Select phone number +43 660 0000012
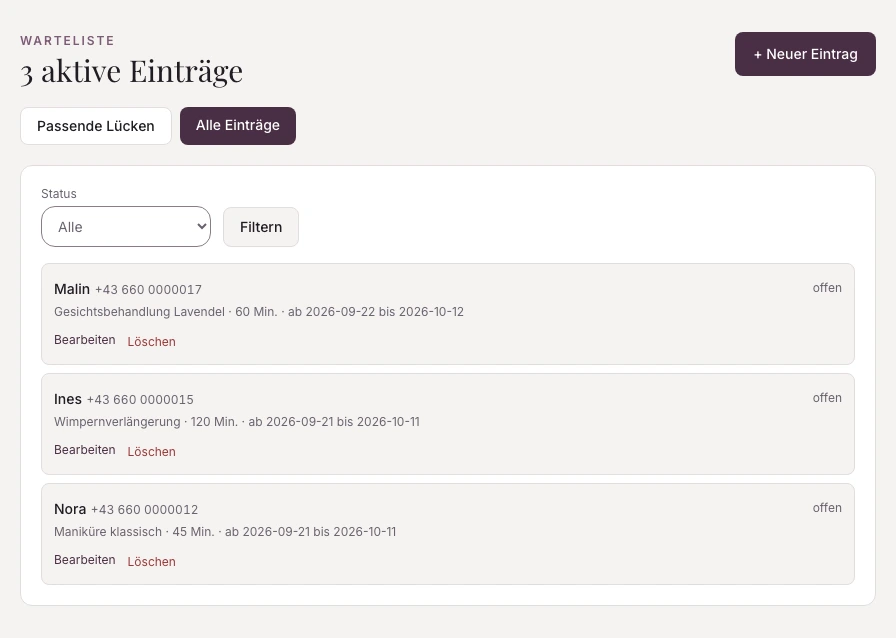This screenshot has width=896, height=638. 145,509
